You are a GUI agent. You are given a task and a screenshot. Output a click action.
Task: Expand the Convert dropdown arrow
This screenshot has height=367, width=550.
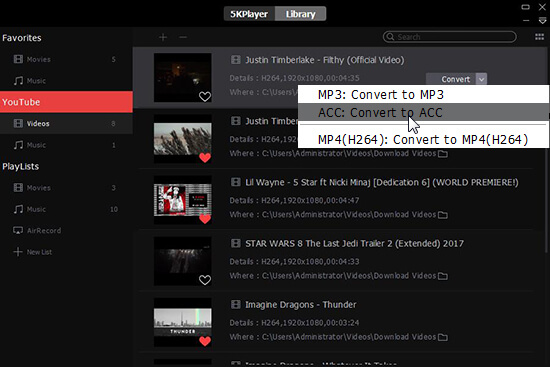(x=482, y=79)
